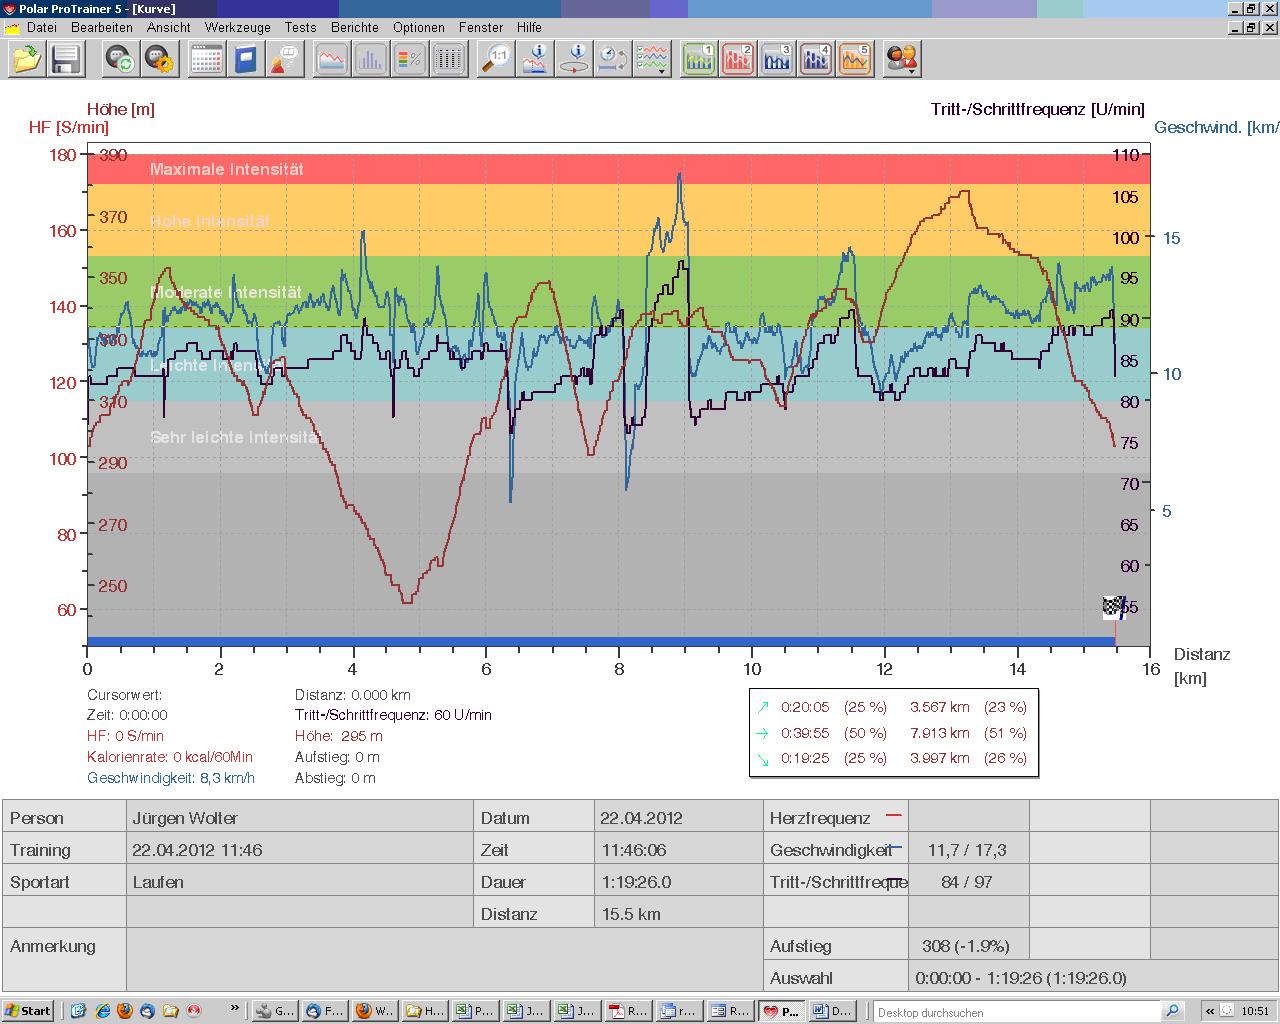This screenshot has width=1280, height=1024.
Task: Click the Desktop durchsuchen search field
Action: (x=1018, y=1012)
